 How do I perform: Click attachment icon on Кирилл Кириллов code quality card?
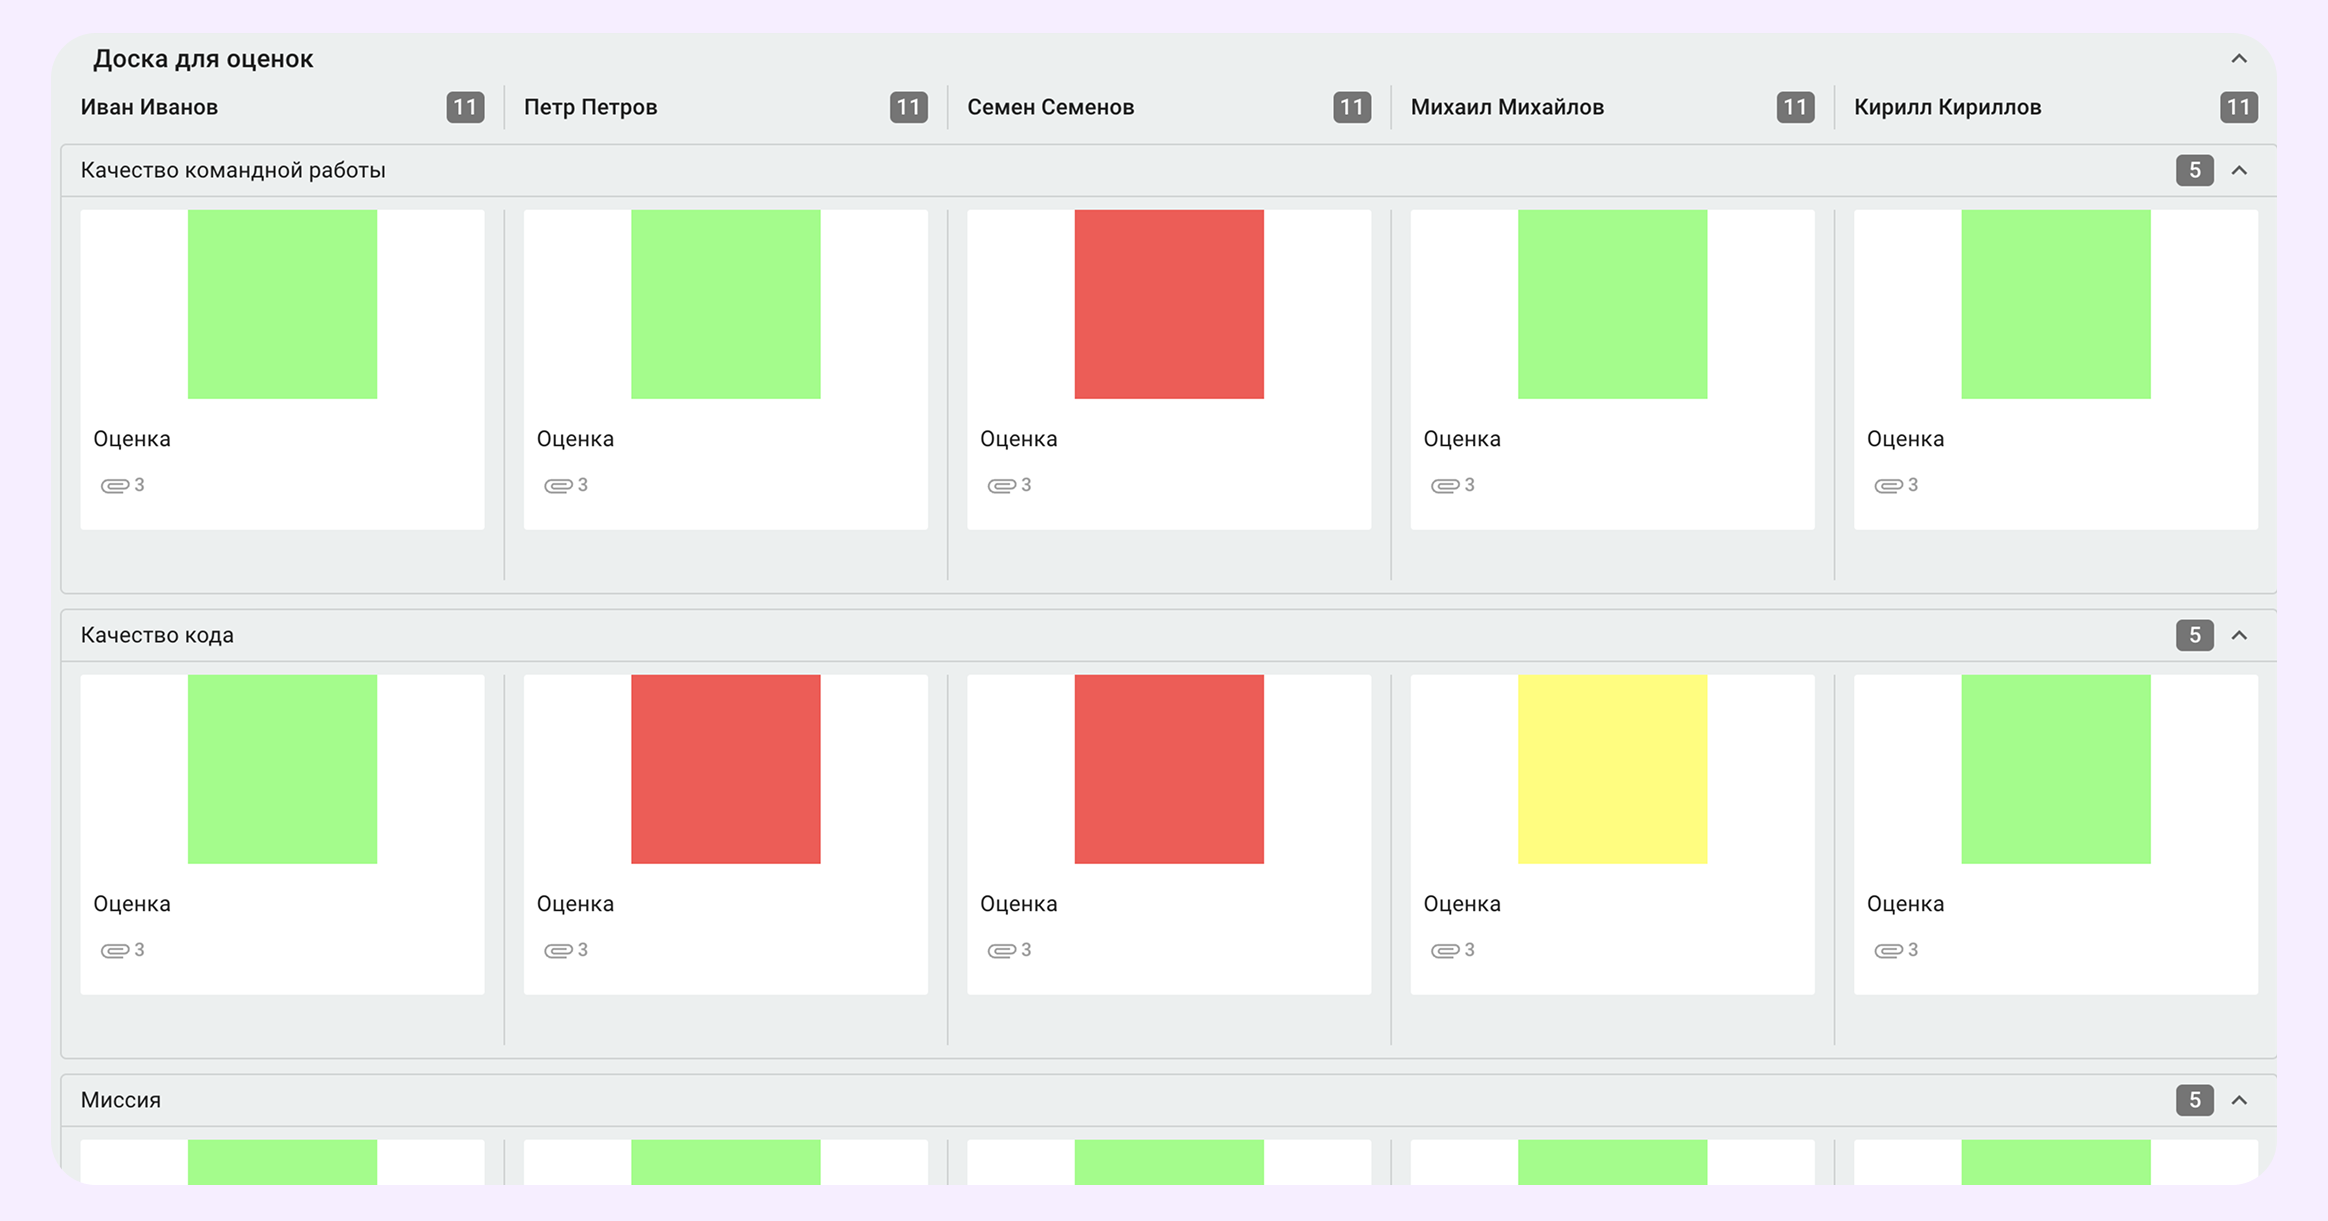(1887, 951)
